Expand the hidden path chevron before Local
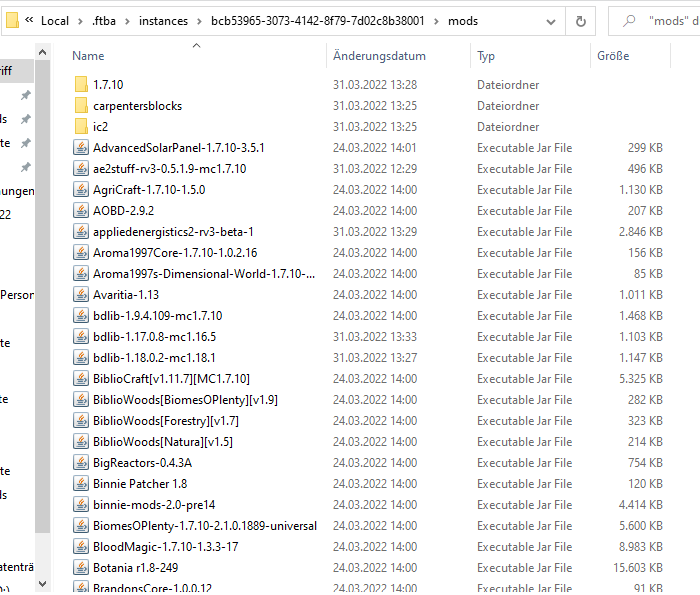Viewport: 700px width, 595px height. 29,20
